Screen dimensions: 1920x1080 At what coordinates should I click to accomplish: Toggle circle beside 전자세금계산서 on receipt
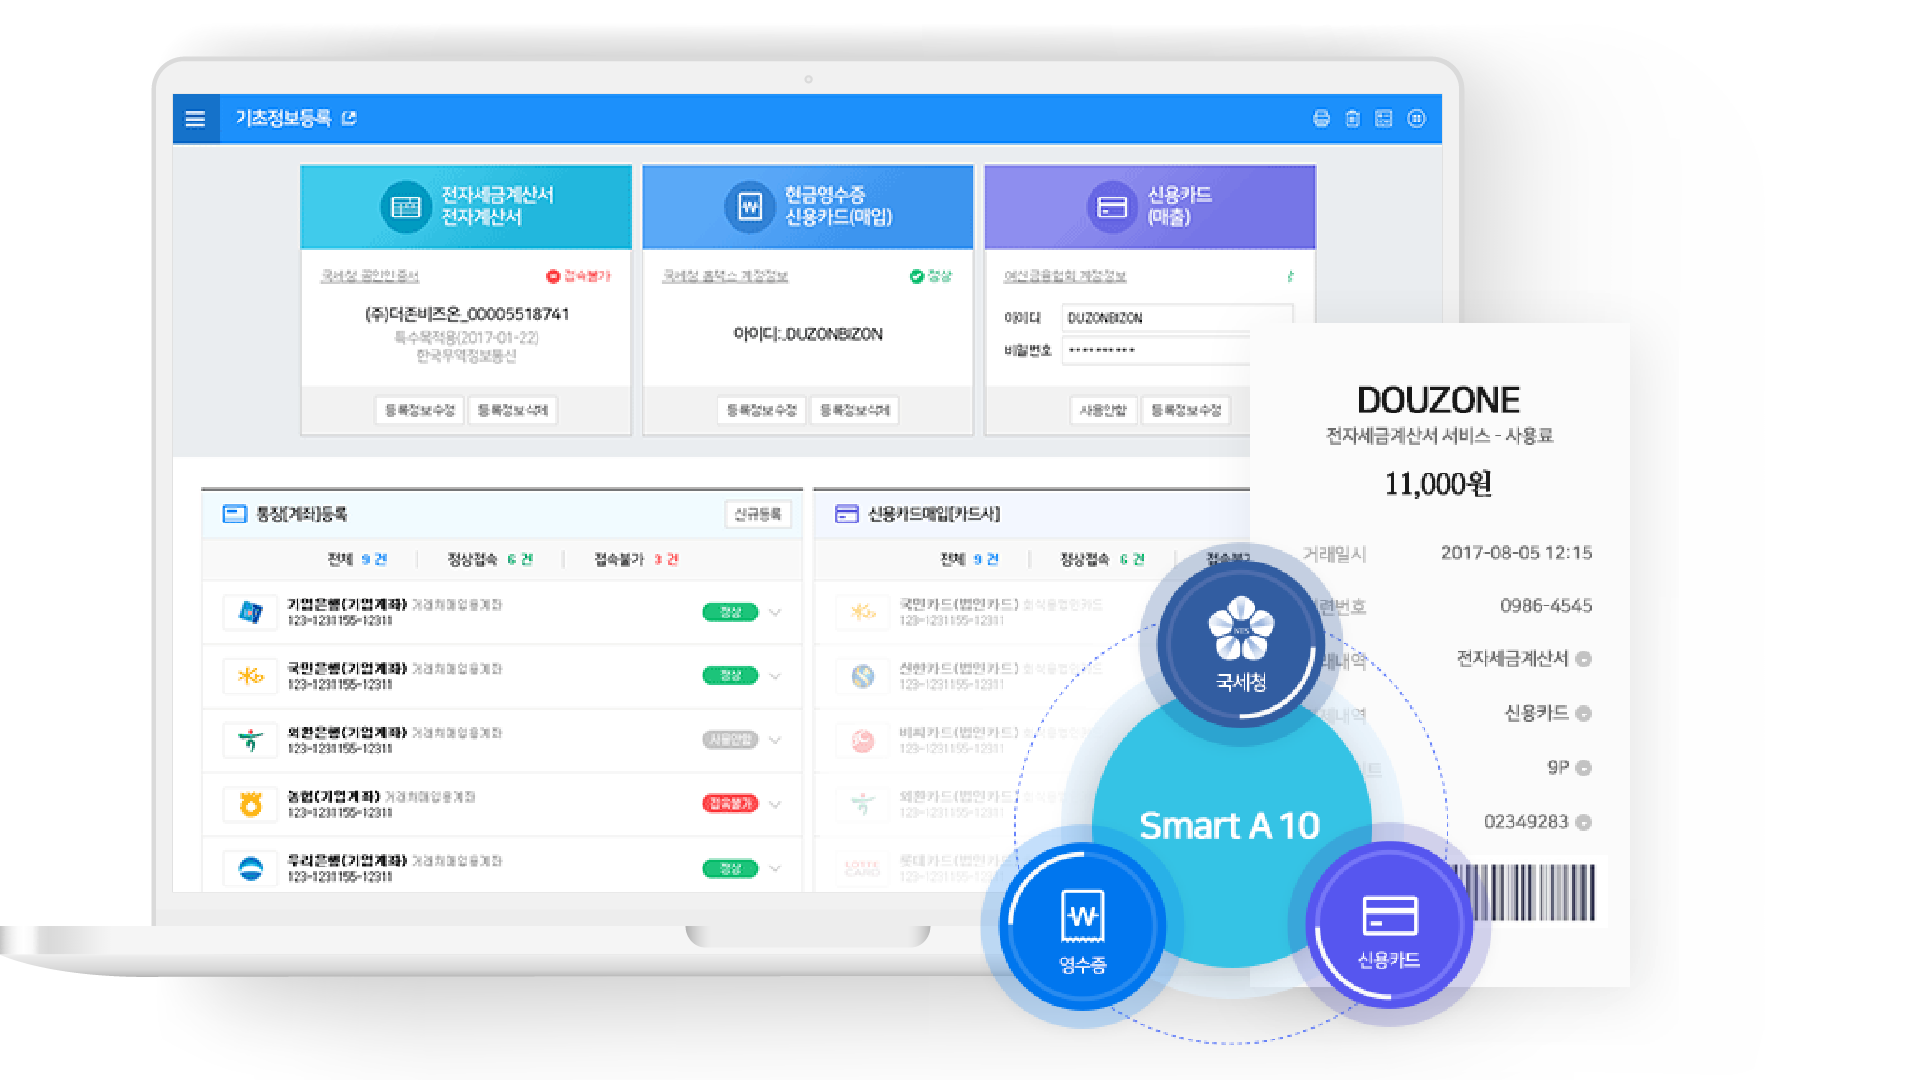tap(1583, 659)
